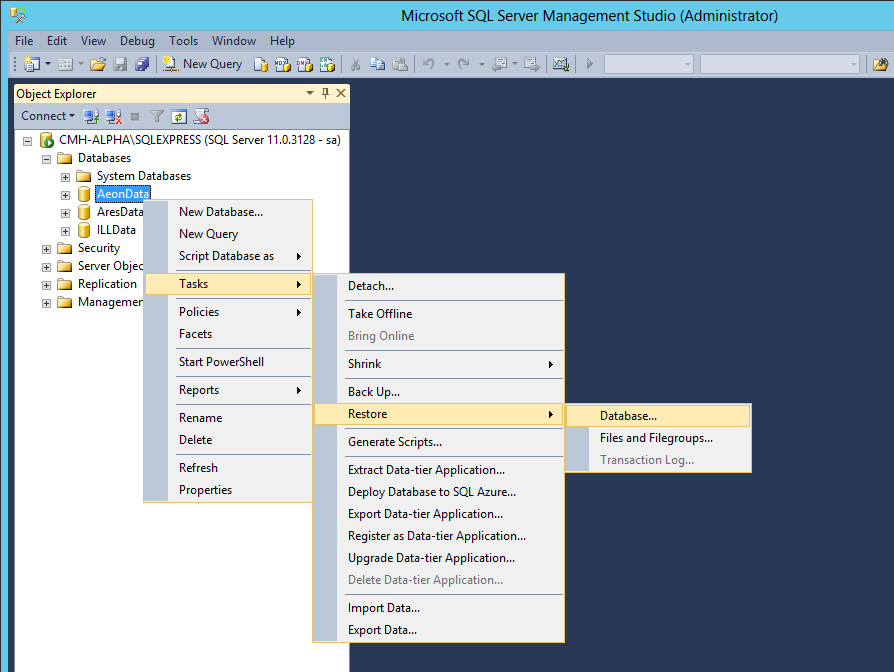Open Activity Monitor from the toolbar

click(x=561, y=63)
